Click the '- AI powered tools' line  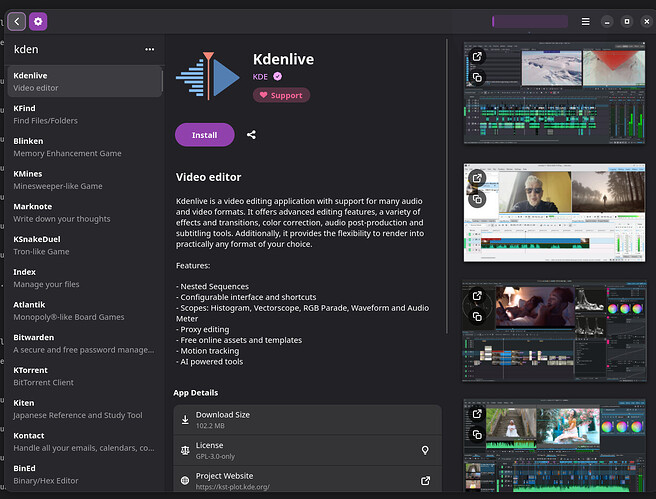tap(209, 362)
